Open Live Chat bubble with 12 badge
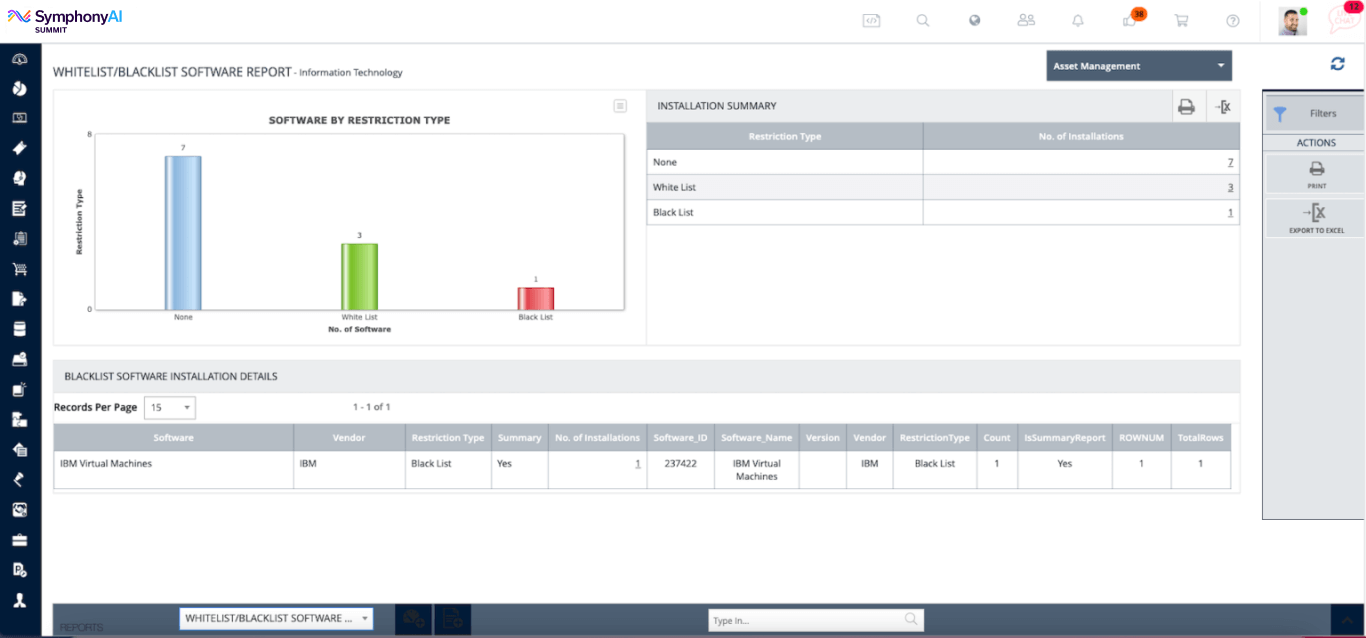The image size is (1366, 638). 1343,19
